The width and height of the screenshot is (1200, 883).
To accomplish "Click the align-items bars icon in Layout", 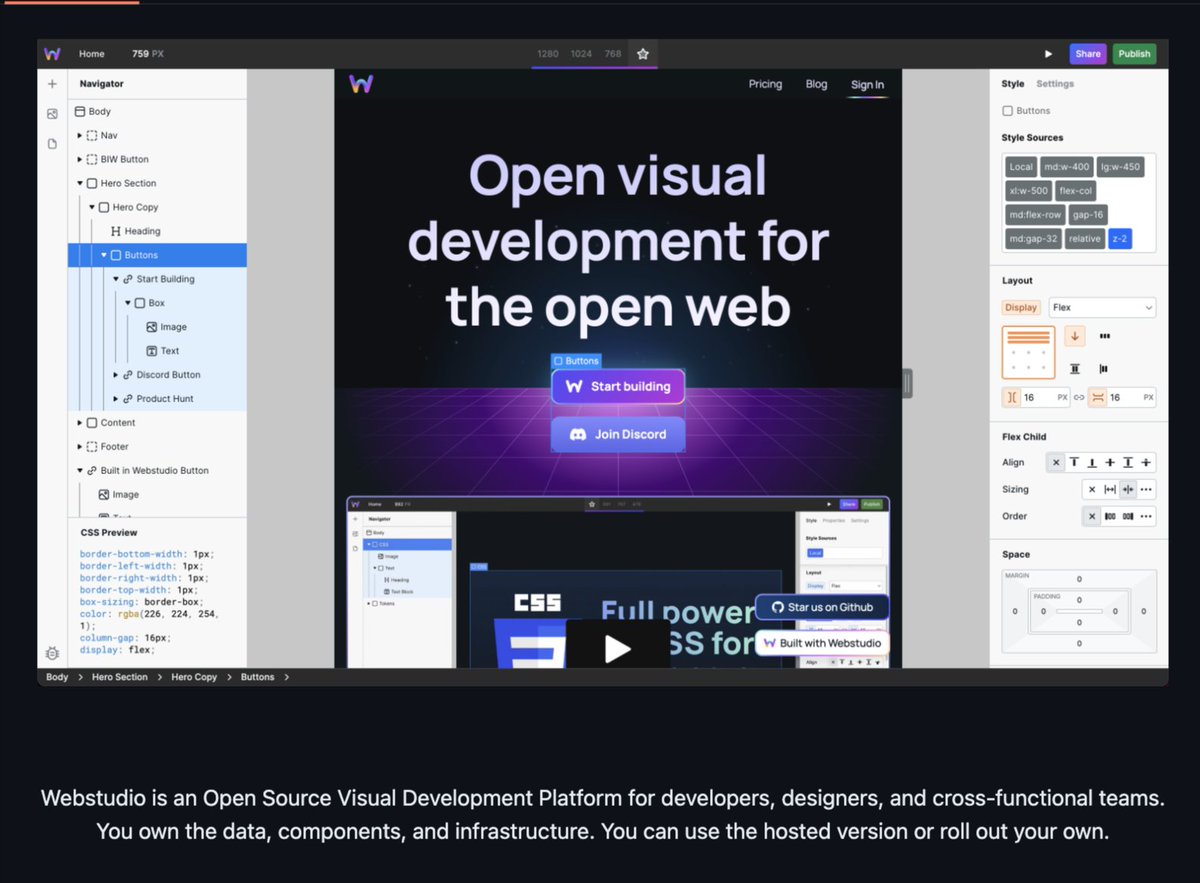I will (x=1105, y=368).
